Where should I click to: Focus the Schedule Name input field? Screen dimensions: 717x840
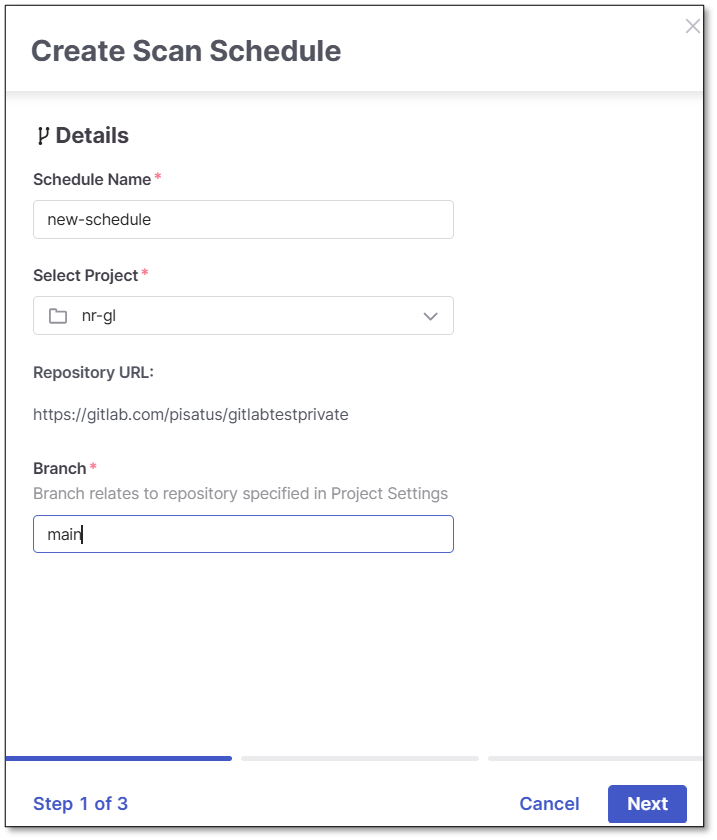(243, 220)
